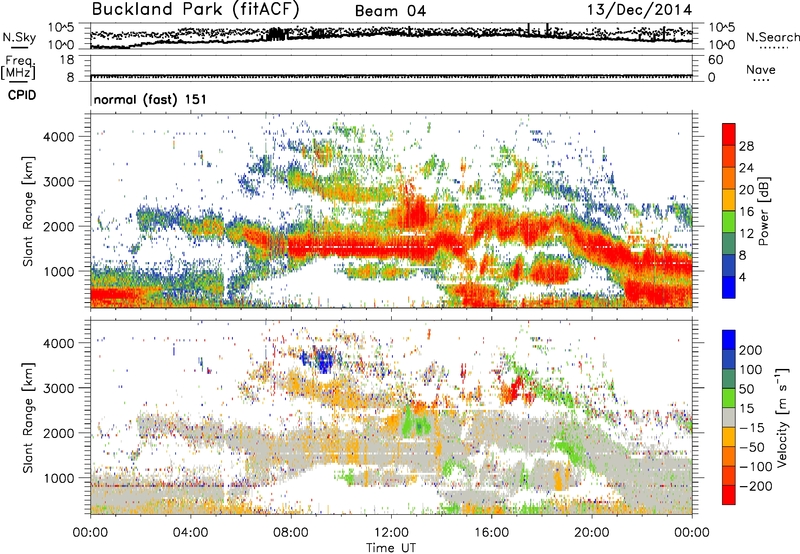Click the '60' Nave axis value
The image size is (800, 554).
pyautogui.click(x=715, y=60)
